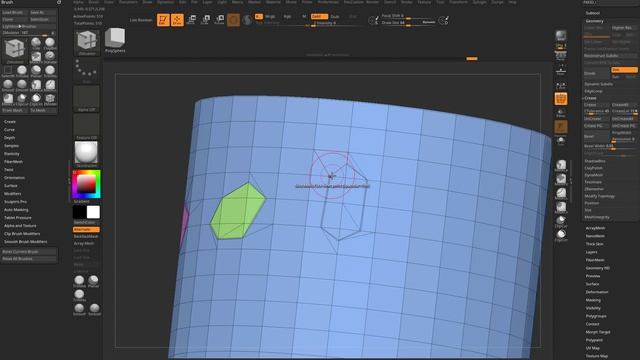Choose the large ZModeler brush in Brush palette

15,50
